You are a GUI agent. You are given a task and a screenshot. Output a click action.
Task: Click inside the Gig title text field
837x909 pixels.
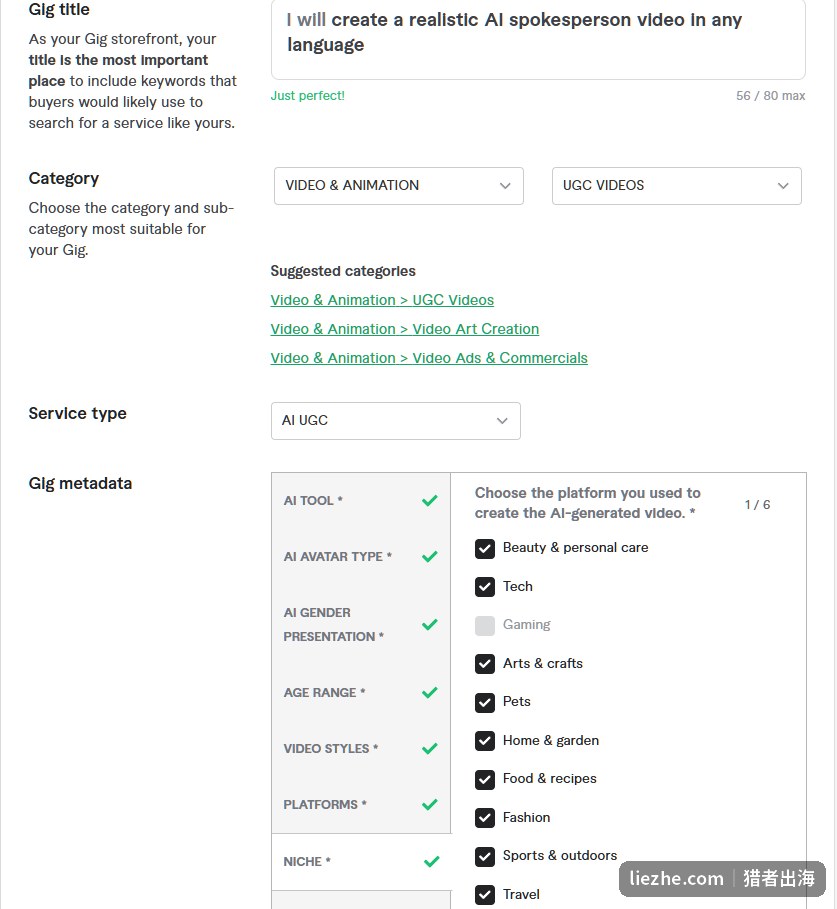click(538, 39)
